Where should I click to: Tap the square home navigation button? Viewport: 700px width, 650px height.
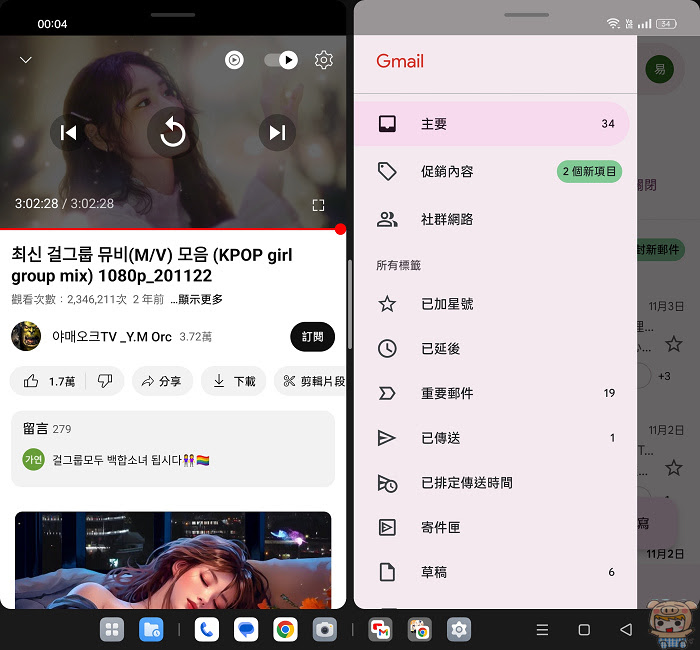click(584, 629)
